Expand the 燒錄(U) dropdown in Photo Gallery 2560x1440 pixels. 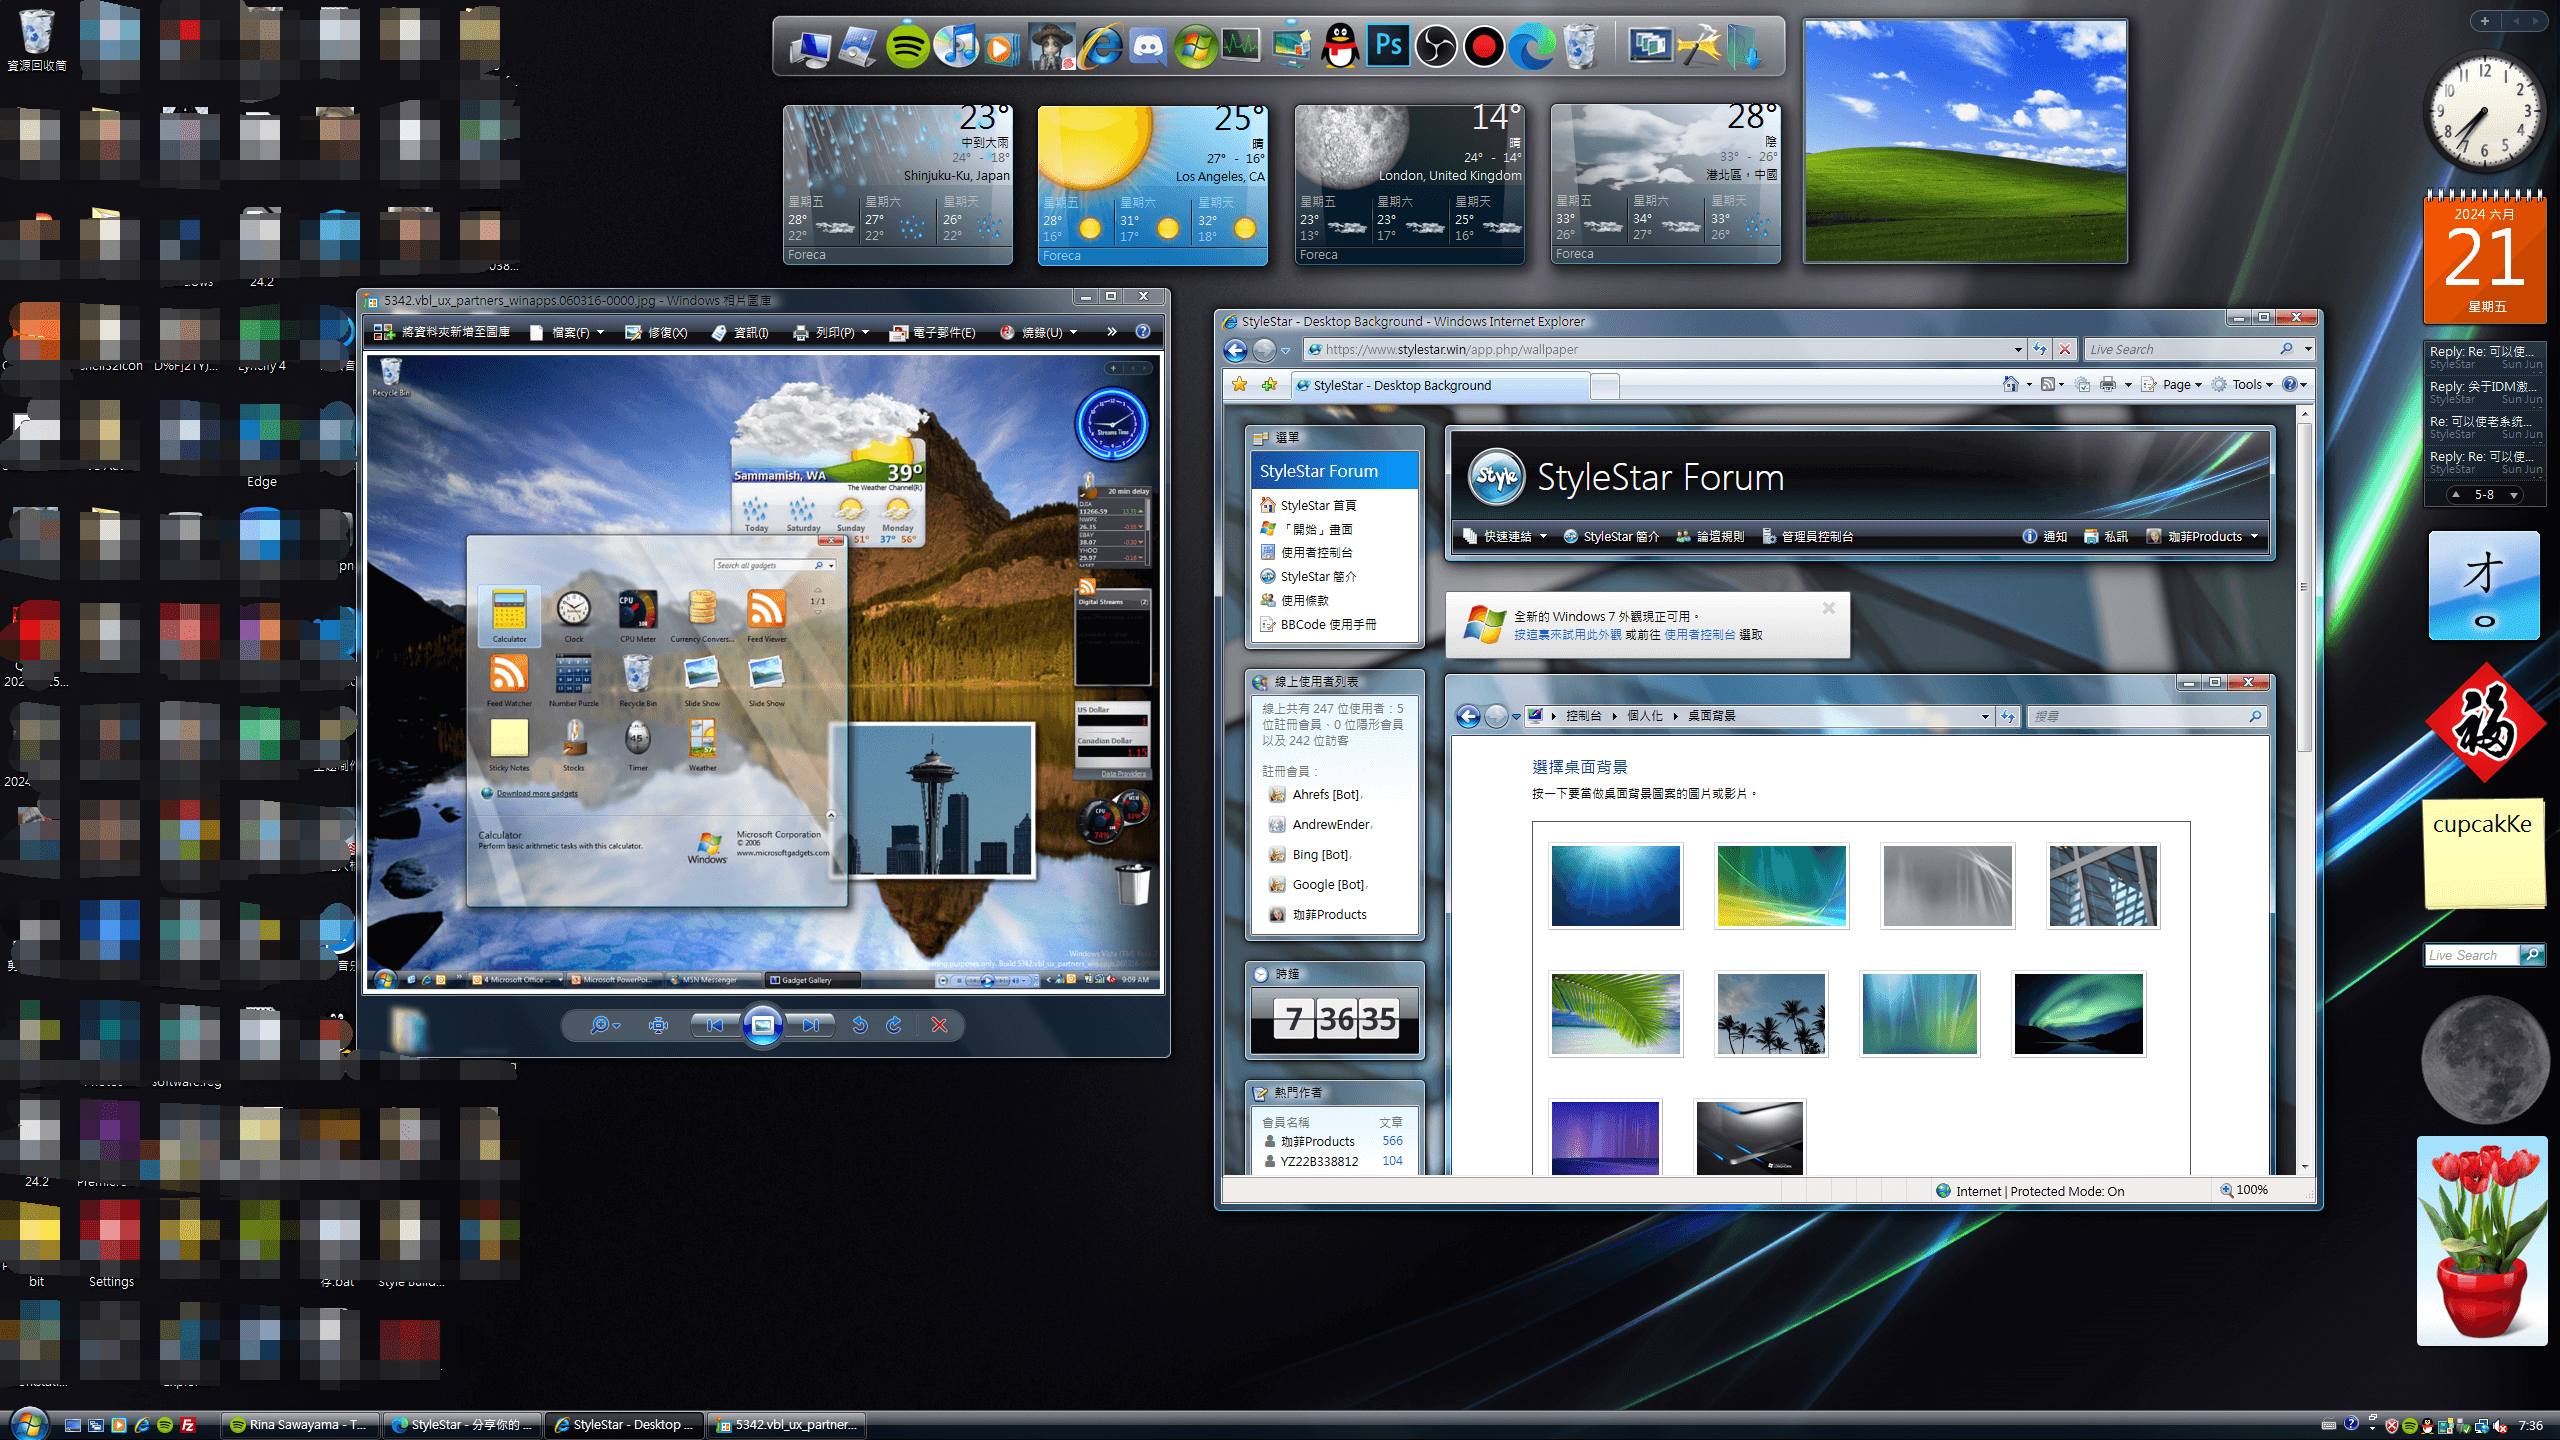(1039, 332)
